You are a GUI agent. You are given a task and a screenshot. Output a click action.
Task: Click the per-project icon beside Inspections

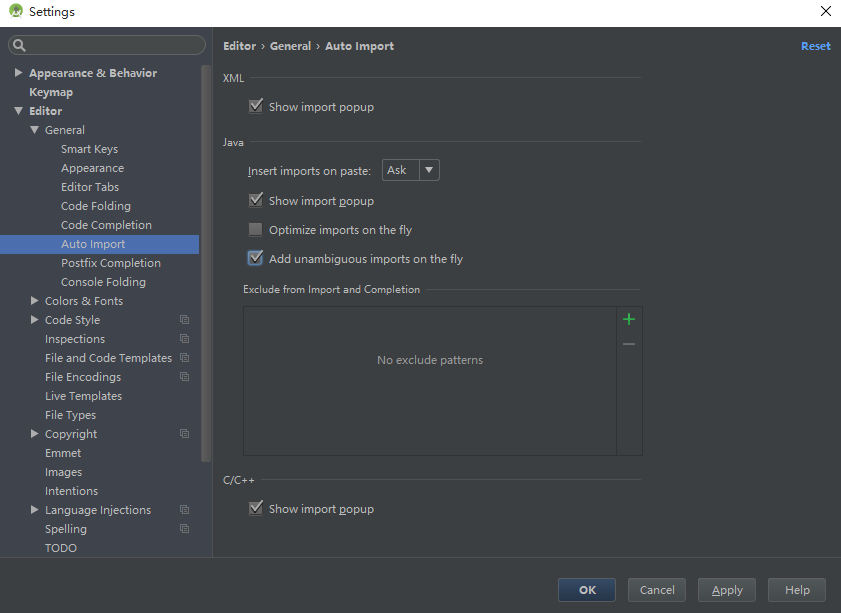(x=184, y=339)
